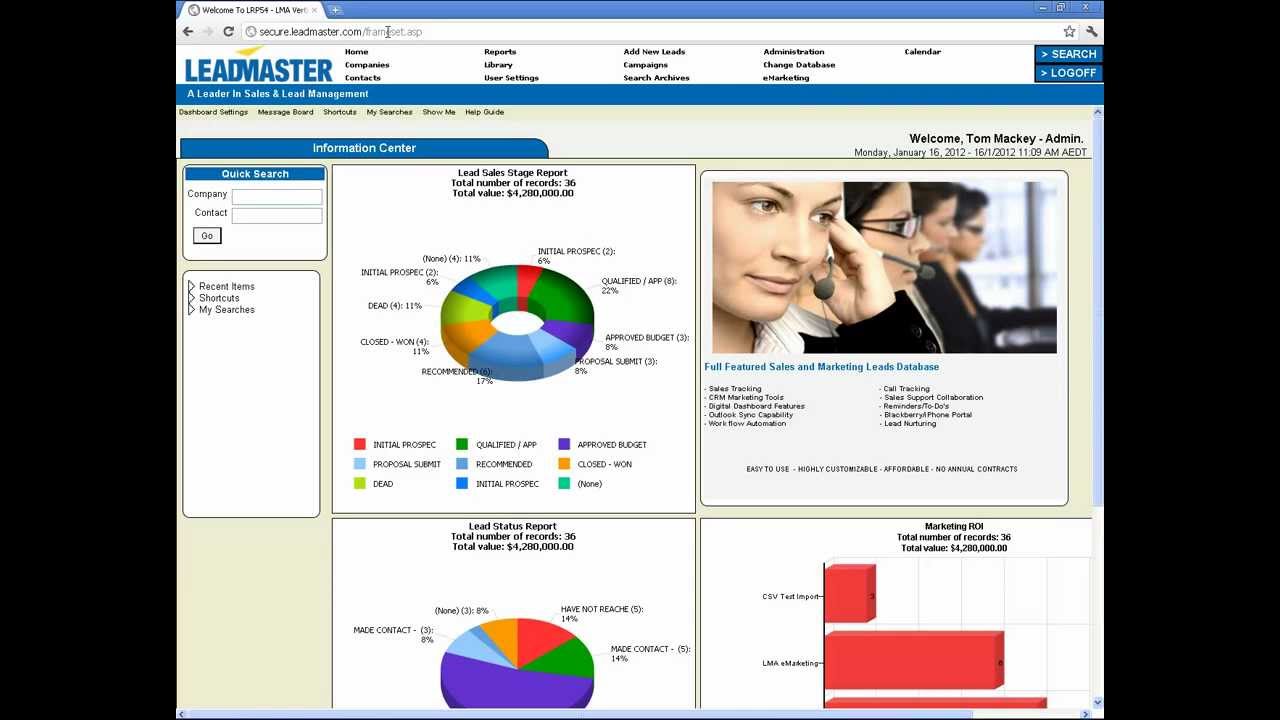
Task: Select the Information Center tab
Action: coord(364,148)
